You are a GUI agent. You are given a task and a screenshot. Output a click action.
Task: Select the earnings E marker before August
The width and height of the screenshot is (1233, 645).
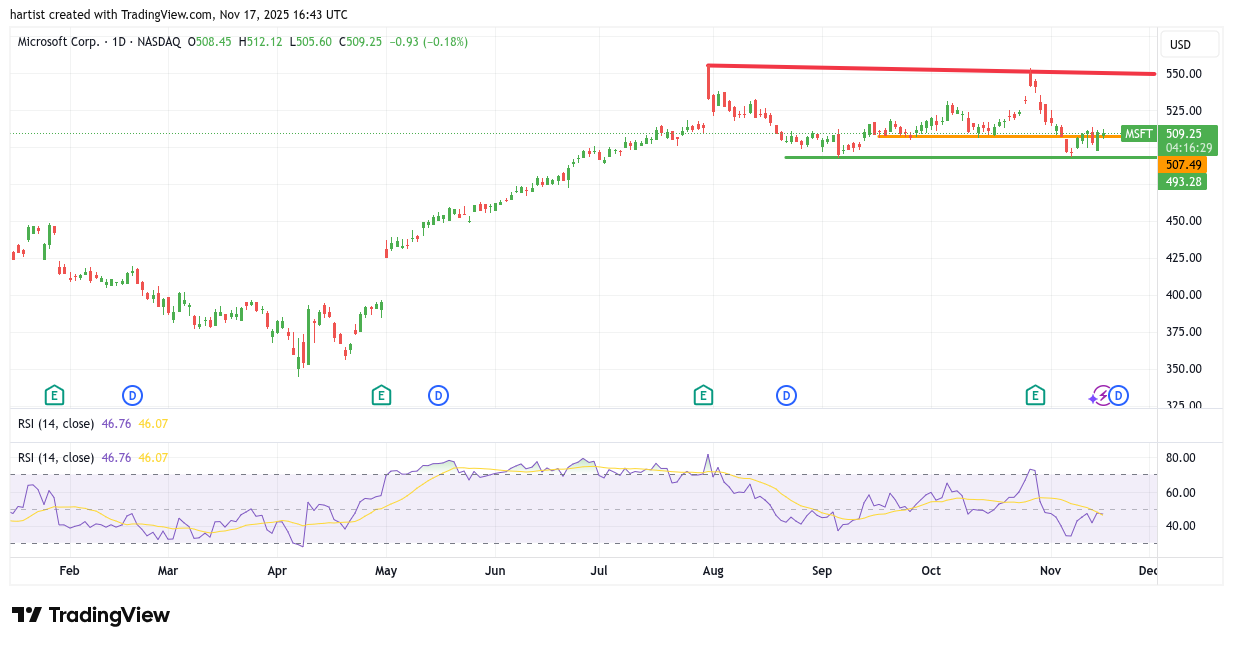point(703,396)
